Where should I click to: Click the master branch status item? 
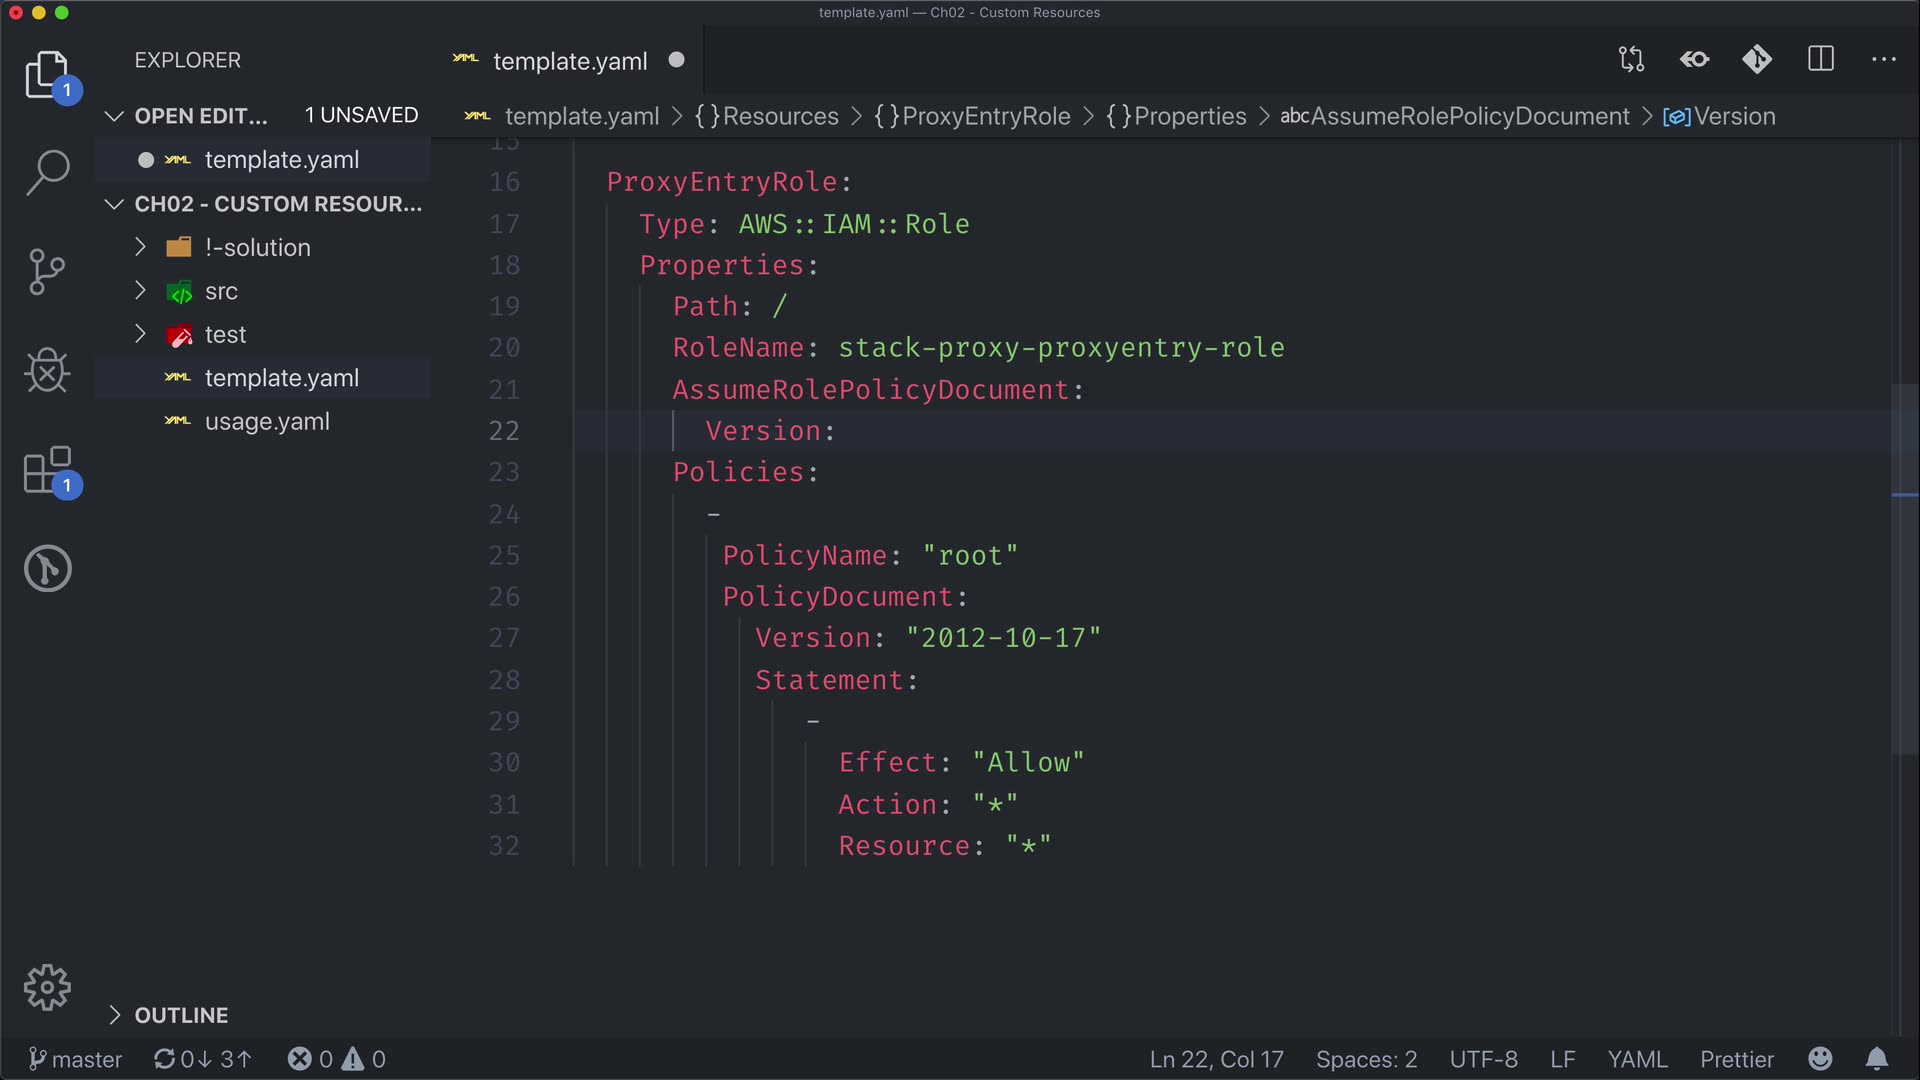tap(75, 1059)
